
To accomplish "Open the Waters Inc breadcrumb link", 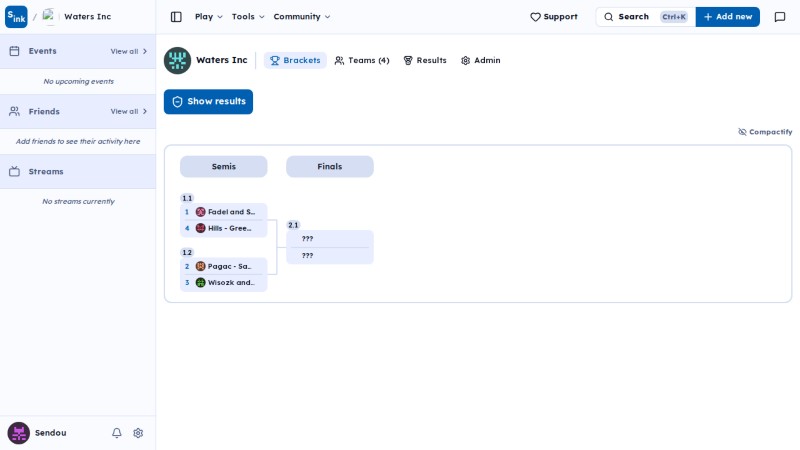I will 87,16.
